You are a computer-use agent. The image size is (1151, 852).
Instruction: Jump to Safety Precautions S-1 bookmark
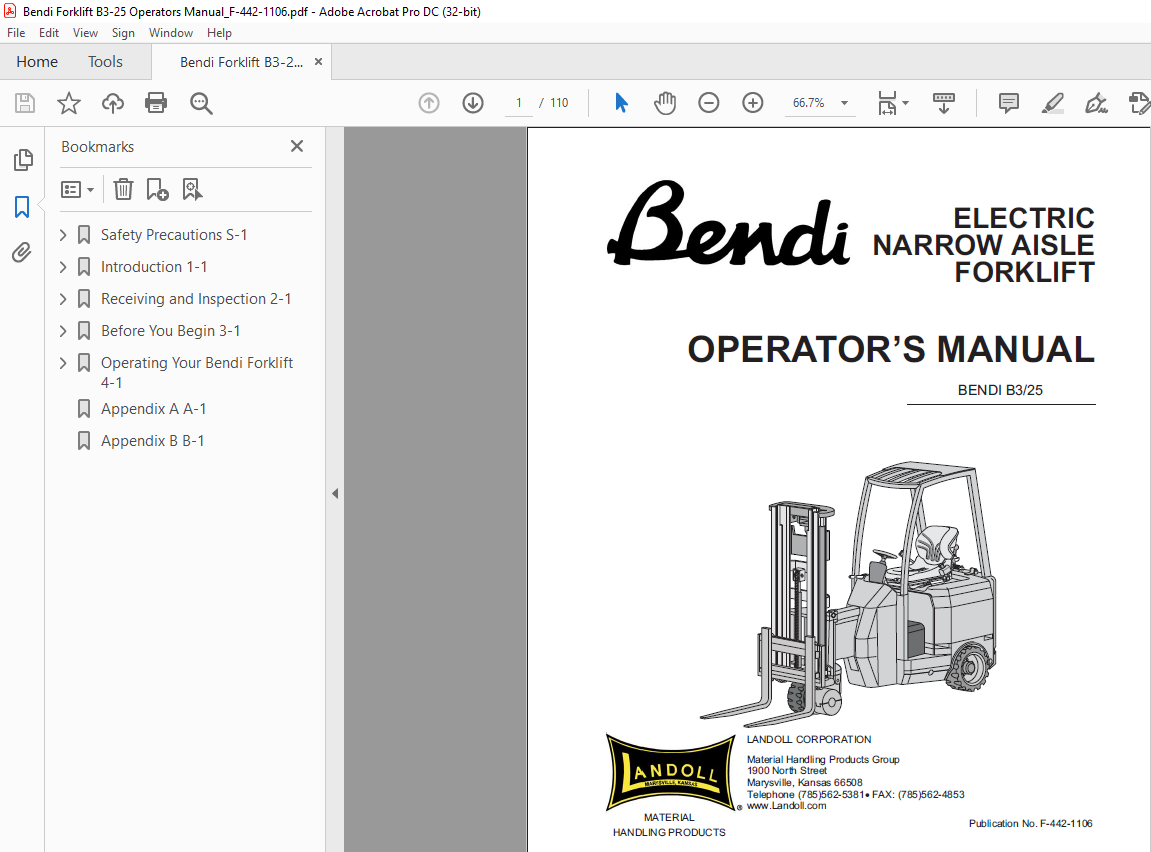(x=174, y=235)
